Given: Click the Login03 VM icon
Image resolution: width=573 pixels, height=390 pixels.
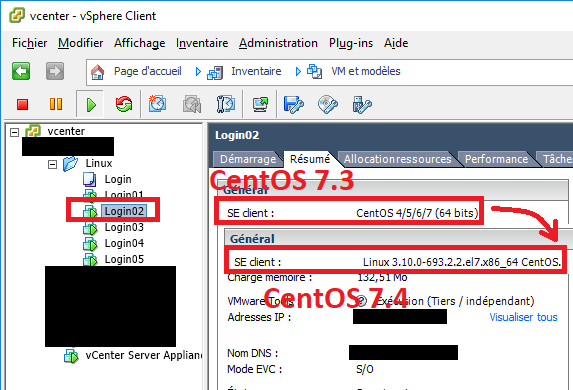Looking at the screenshot, I should point(90,228).
